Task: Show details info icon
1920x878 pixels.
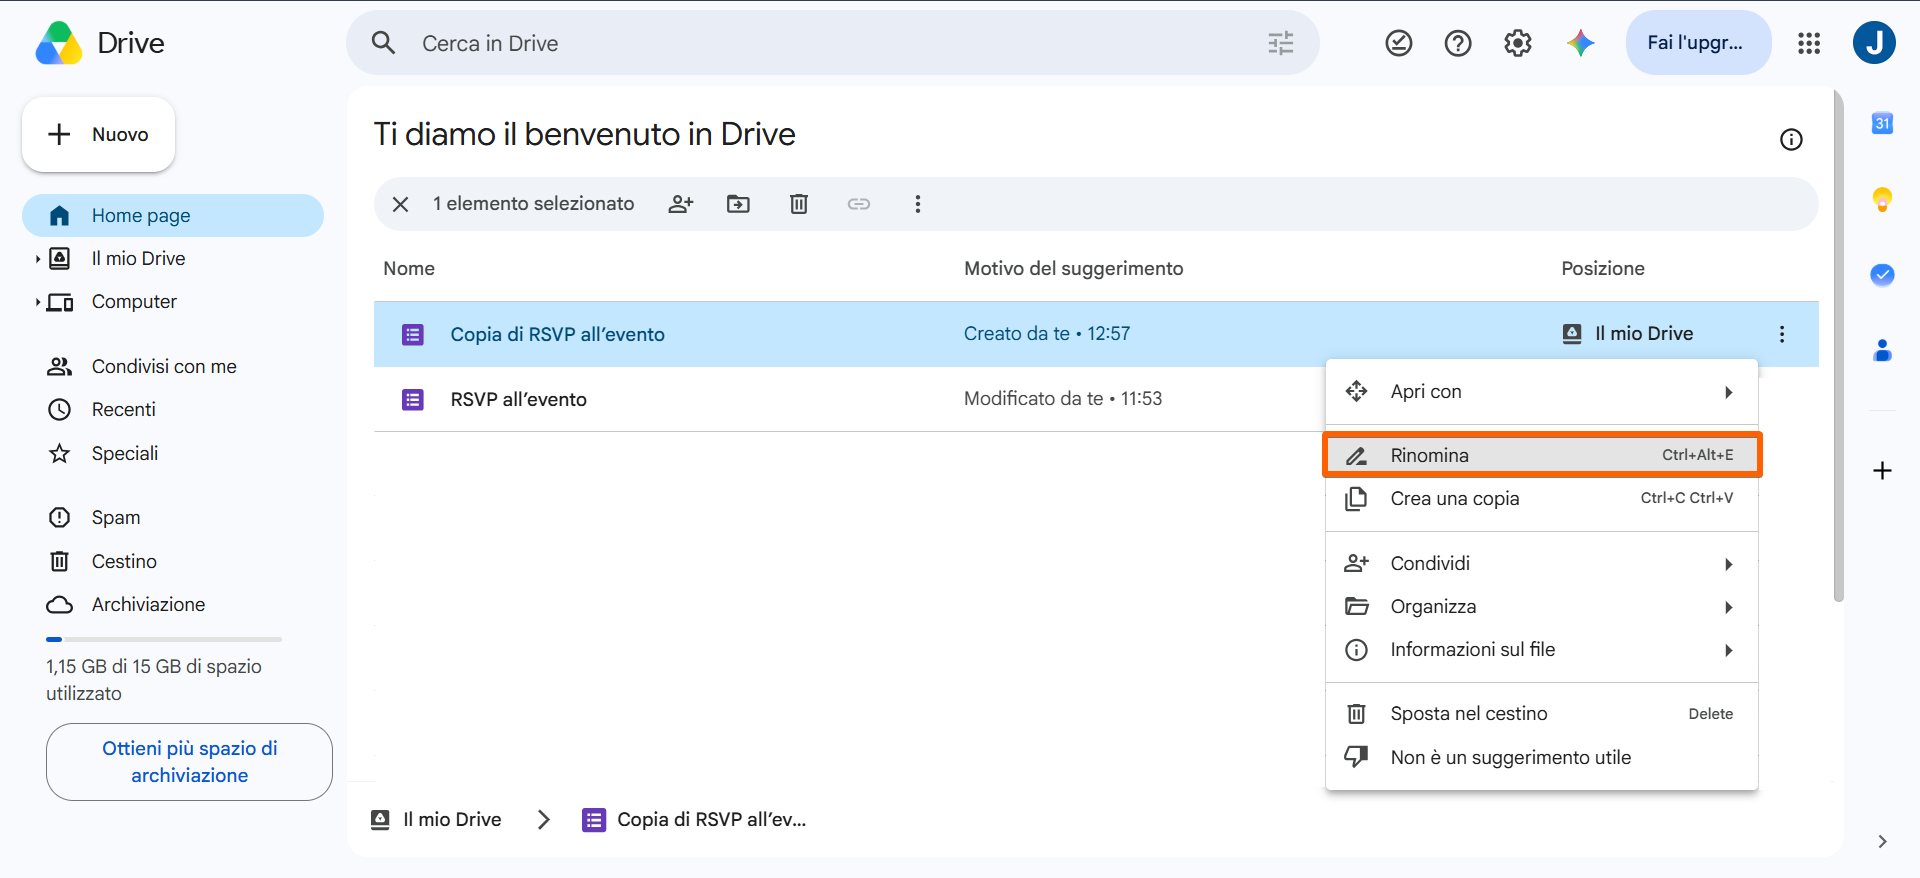Action: (x=1791, y=140)
